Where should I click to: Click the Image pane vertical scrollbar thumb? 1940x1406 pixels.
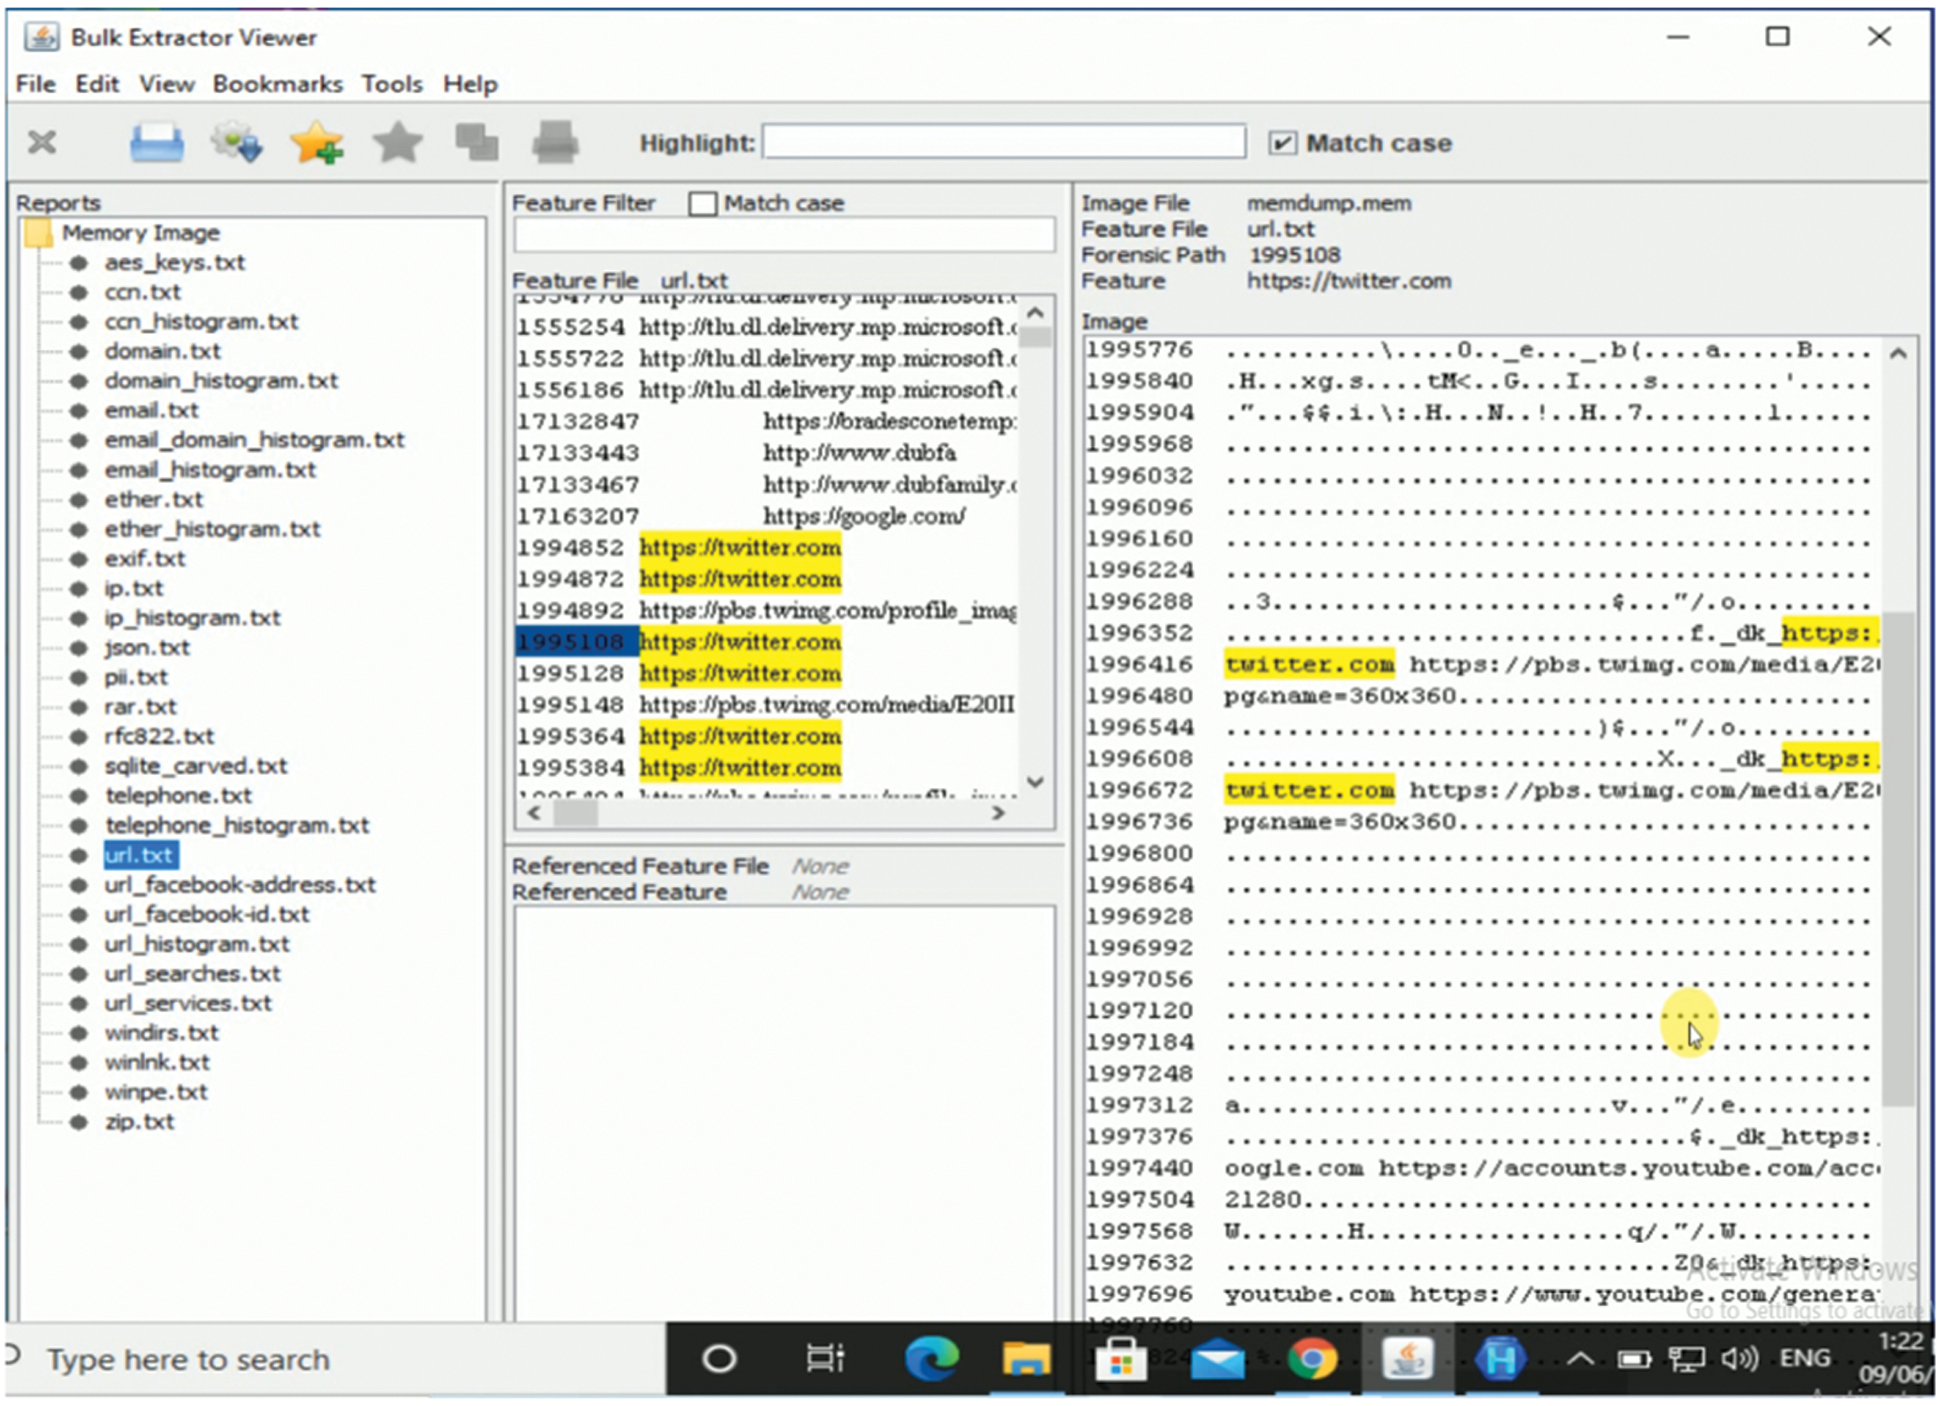pyautogui.click(x=1897, y=860)
